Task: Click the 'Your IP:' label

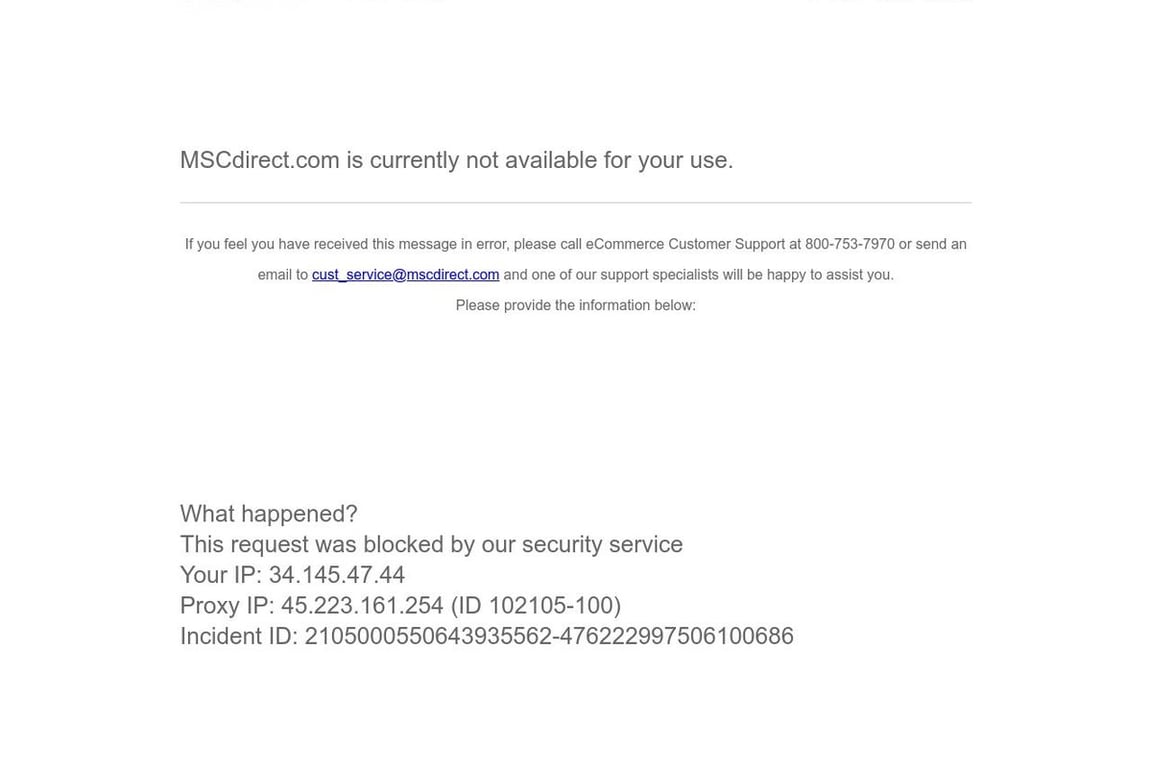Action: 220,575
